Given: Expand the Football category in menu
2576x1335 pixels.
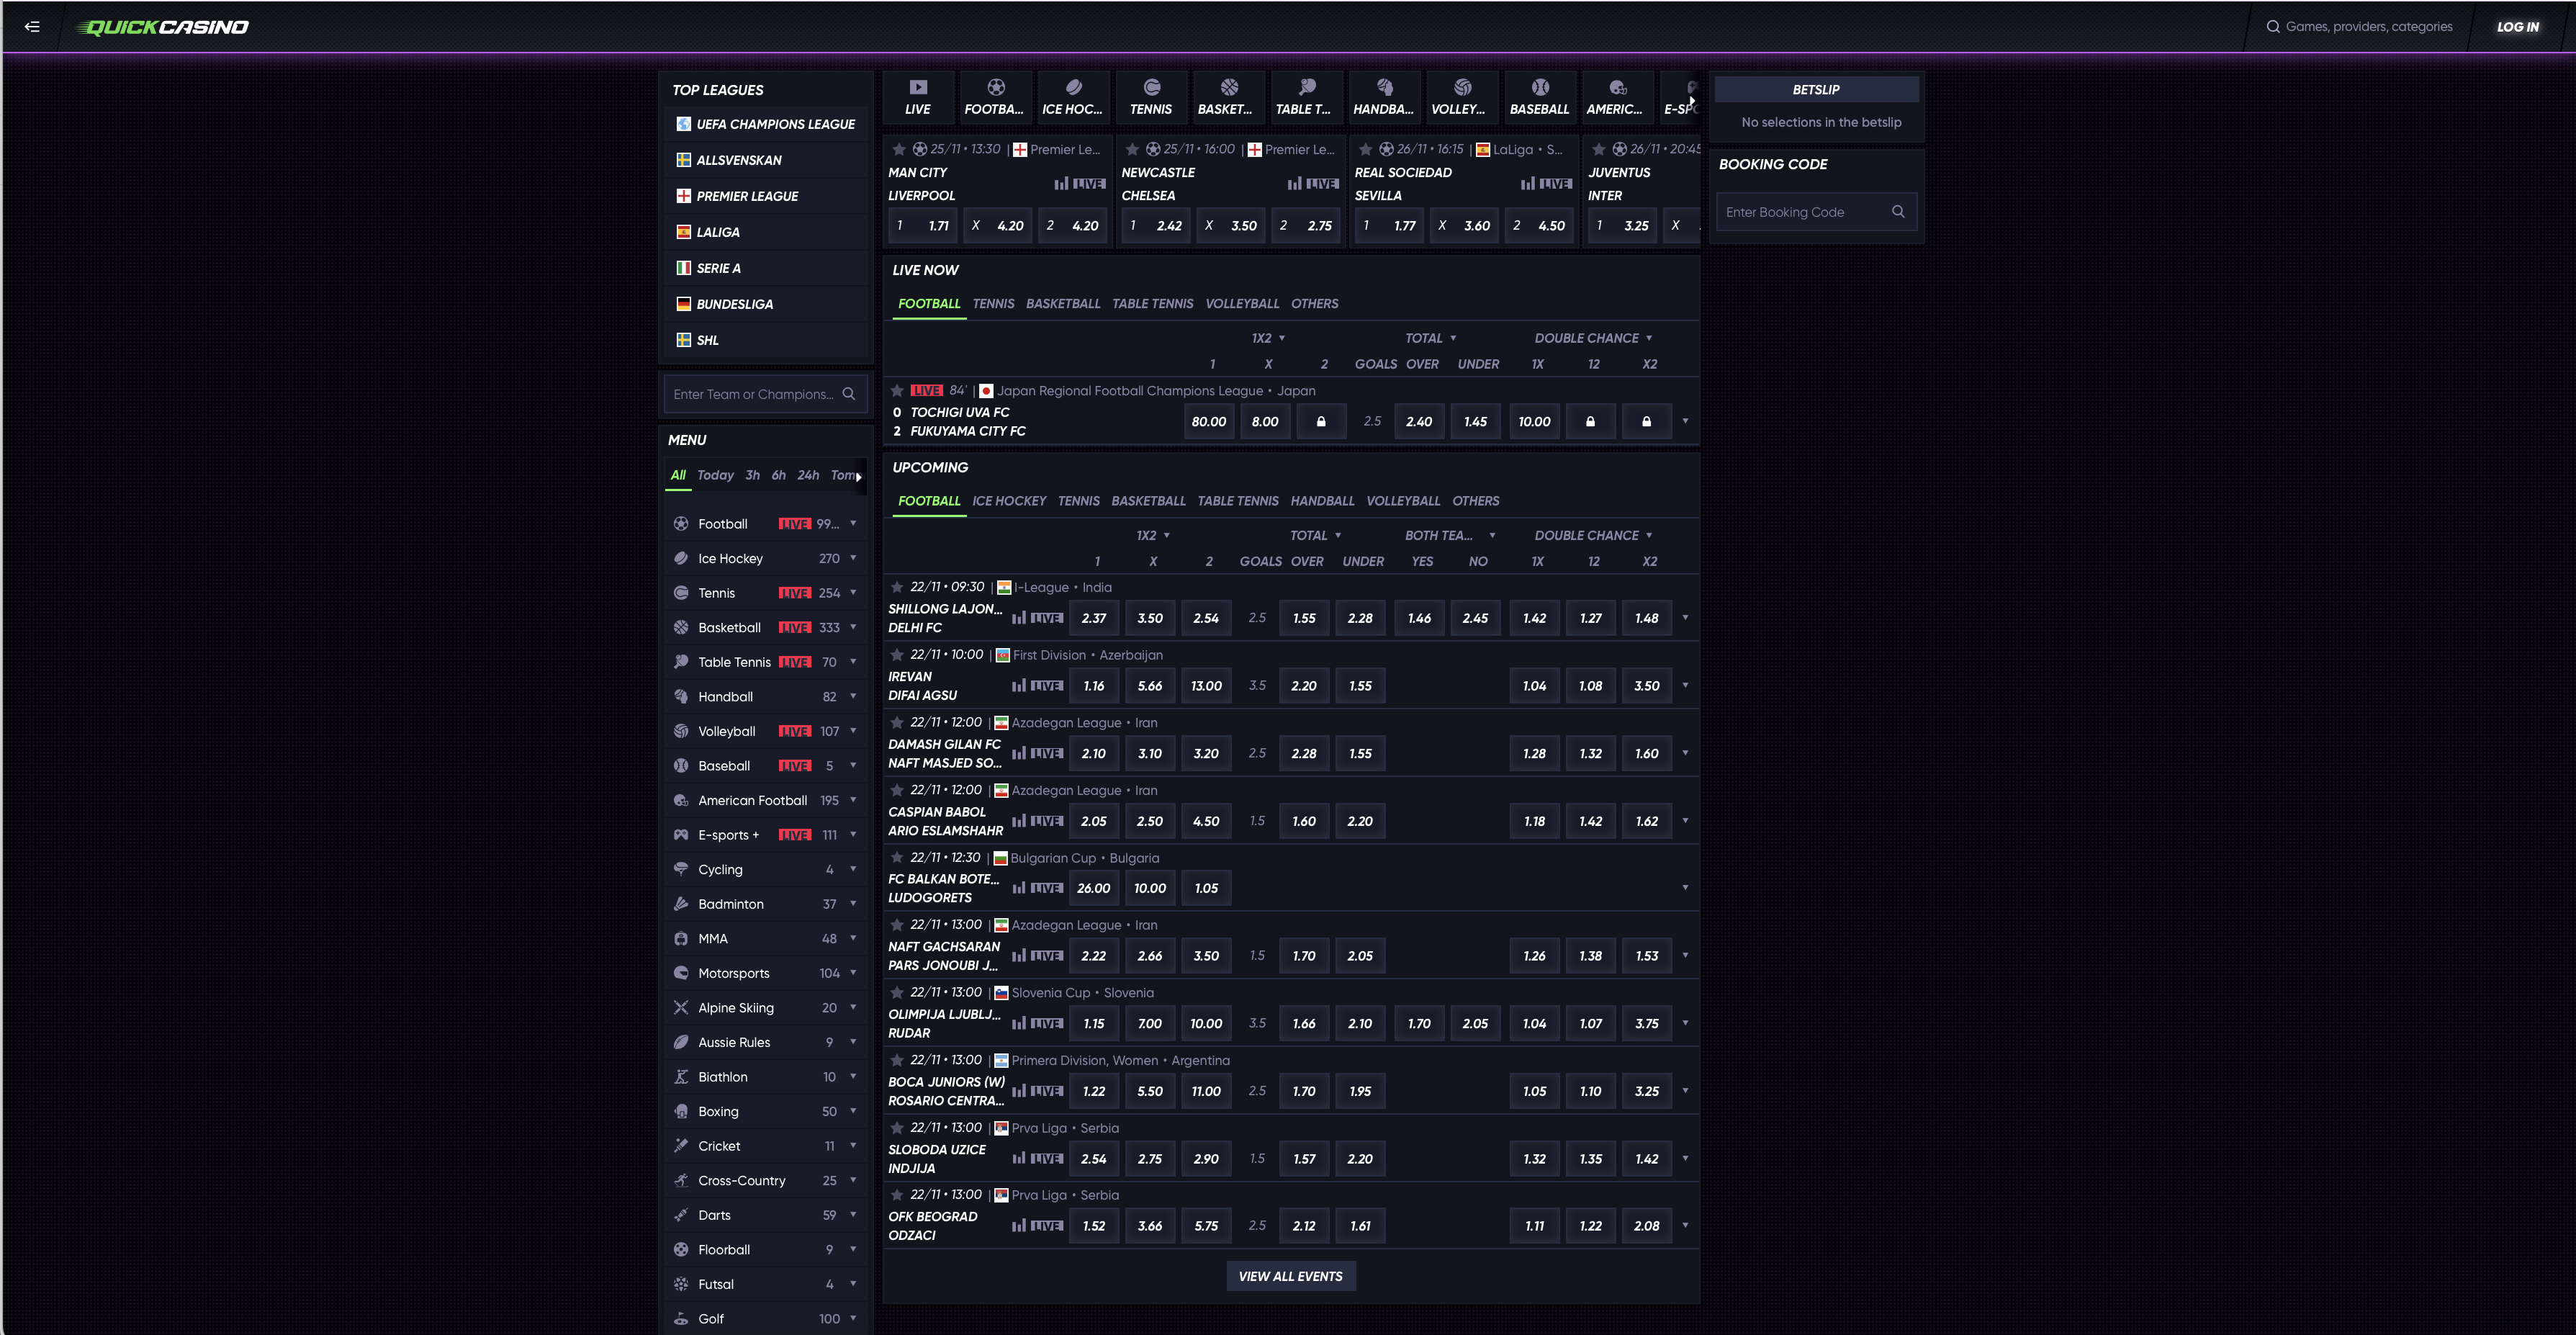Looking at the screenshot, I should (853, 524).
